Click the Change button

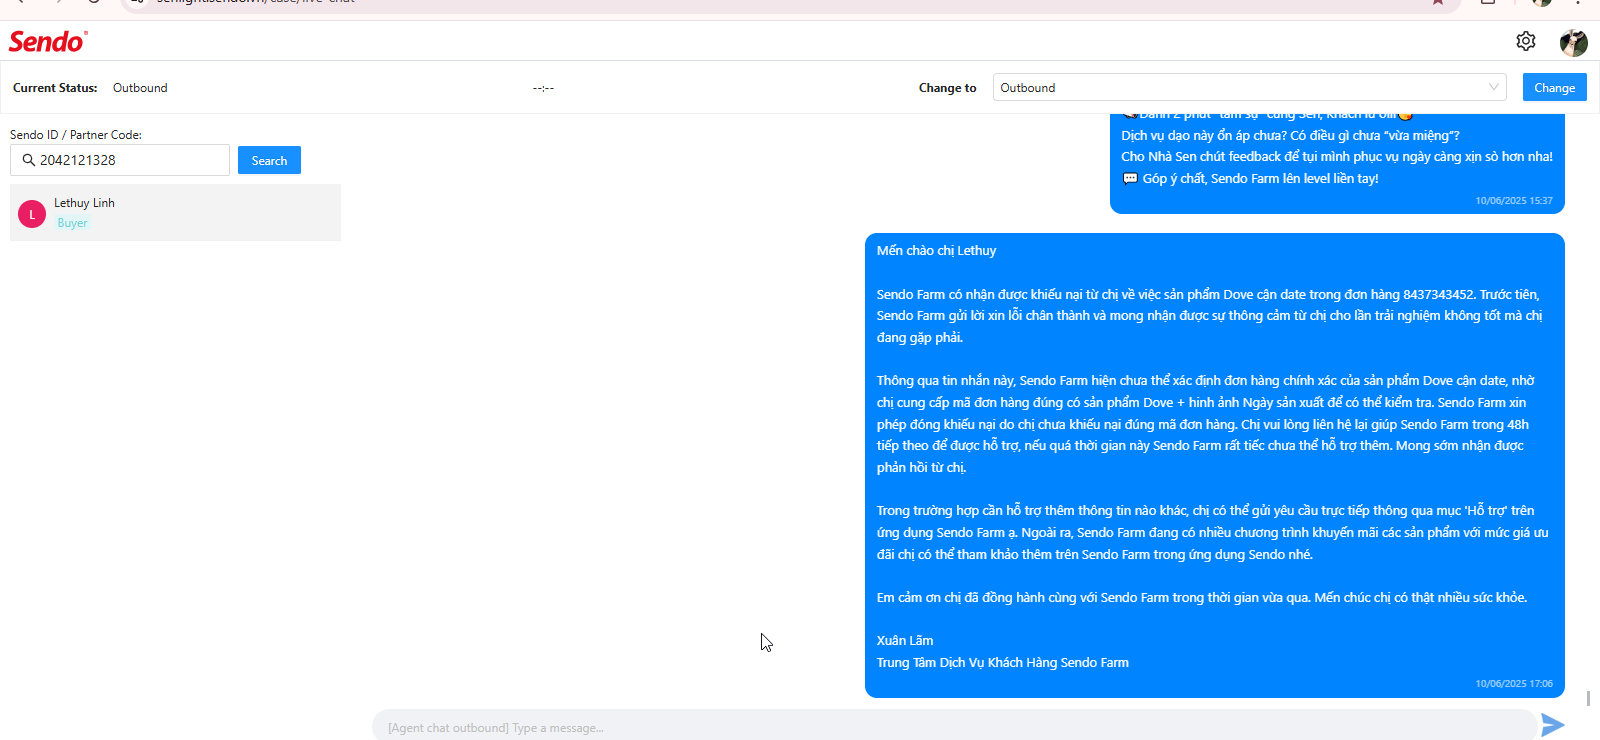[1554, 87]
